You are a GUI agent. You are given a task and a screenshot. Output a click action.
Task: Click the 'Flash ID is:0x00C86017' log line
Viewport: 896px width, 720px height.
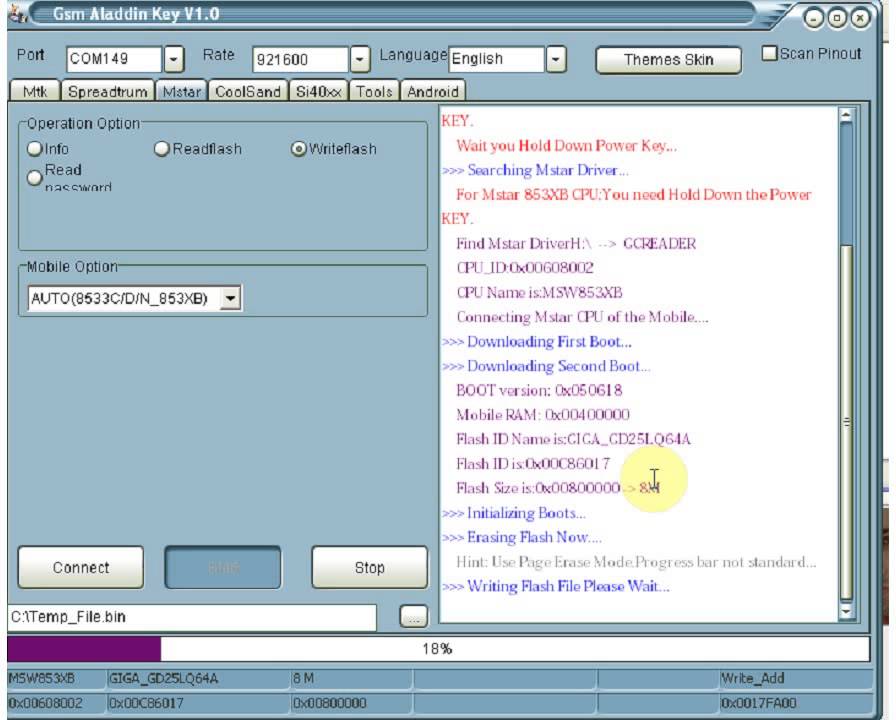pyautogui.click(x=533, y=464)
